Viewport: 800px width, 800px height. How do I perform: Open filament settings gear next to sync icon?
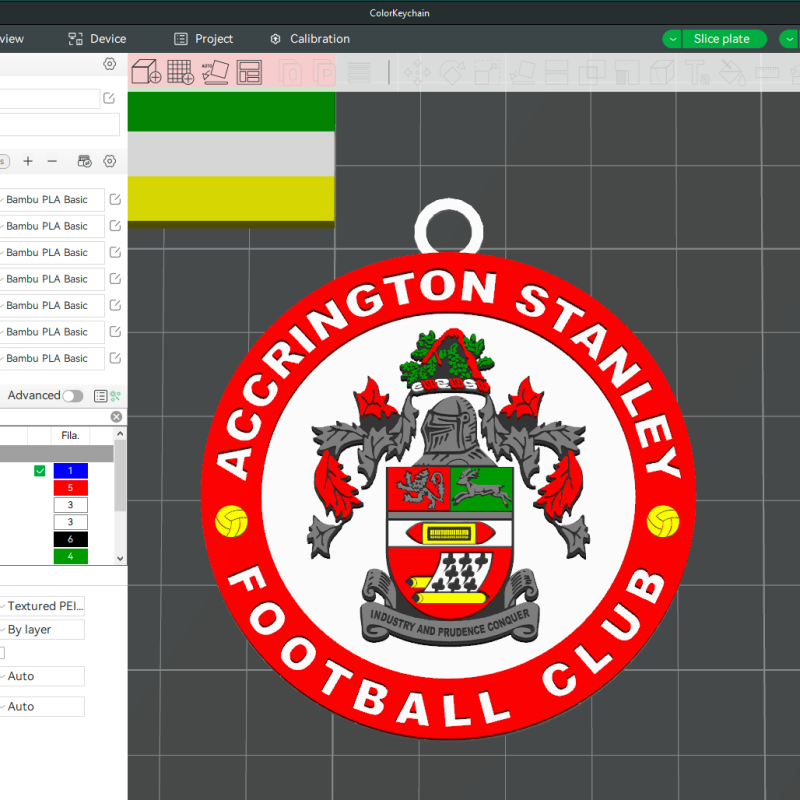tap(109, 161)
